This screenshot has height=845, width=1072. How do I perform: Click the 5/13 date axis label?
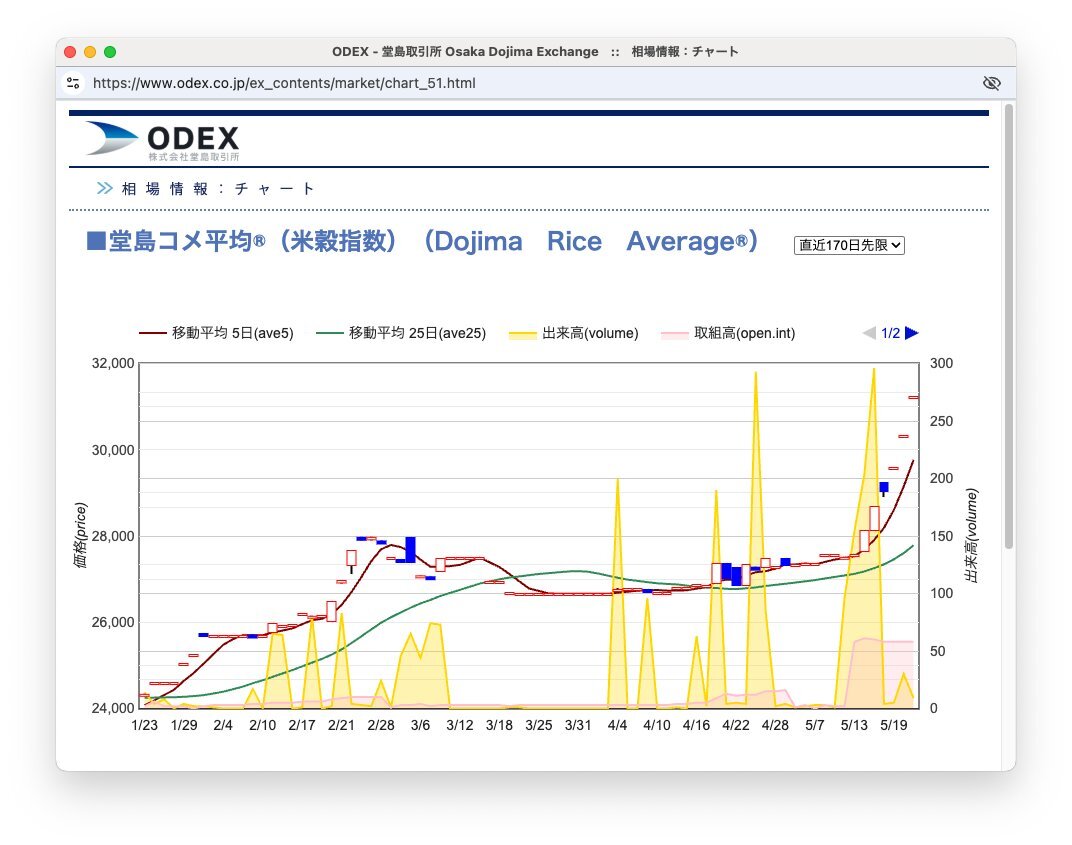tap(854, 725)
